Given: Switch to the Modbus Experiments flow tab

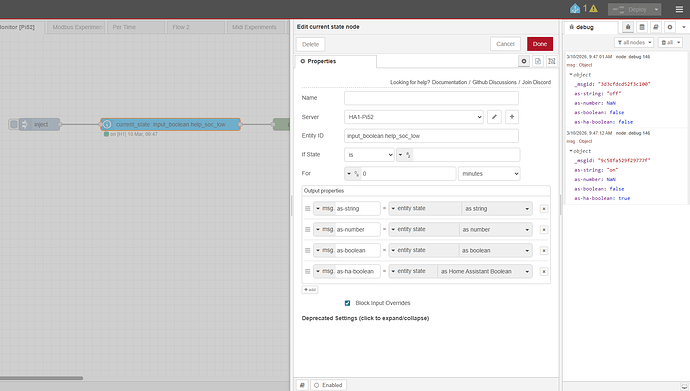Looking at the screenshot, I should (x=76, y=27).
